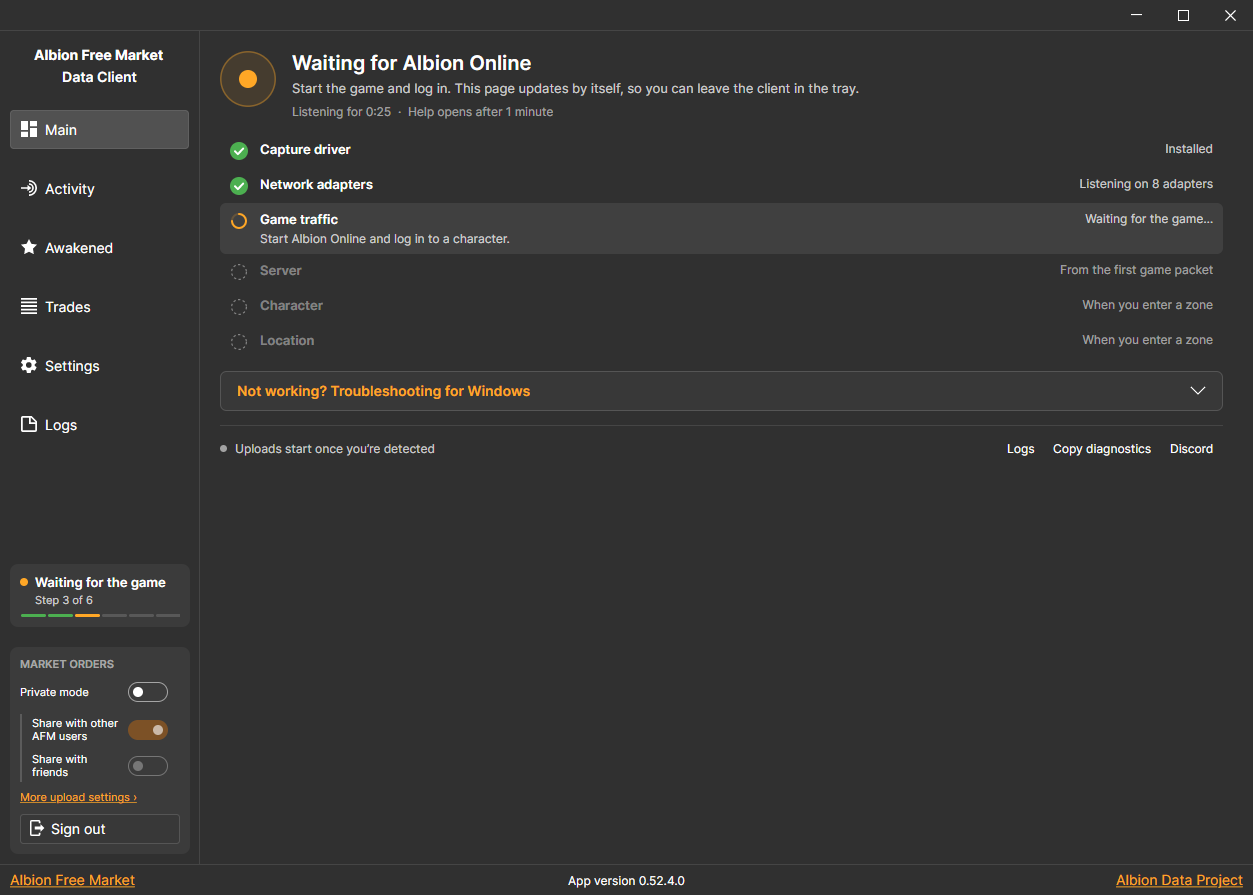Maximize the window
1253x895 pixels.
1183,15
